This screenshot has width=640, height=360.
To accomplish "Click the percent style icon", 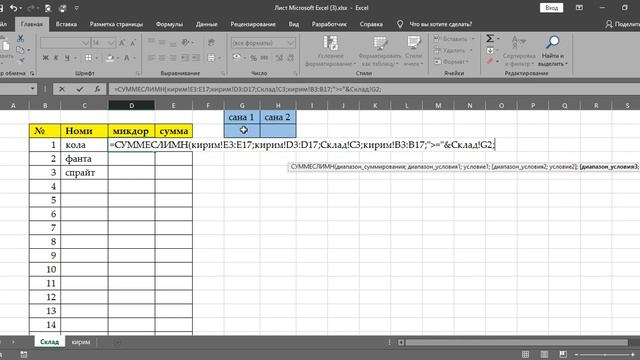I will (x=253, y=58).
